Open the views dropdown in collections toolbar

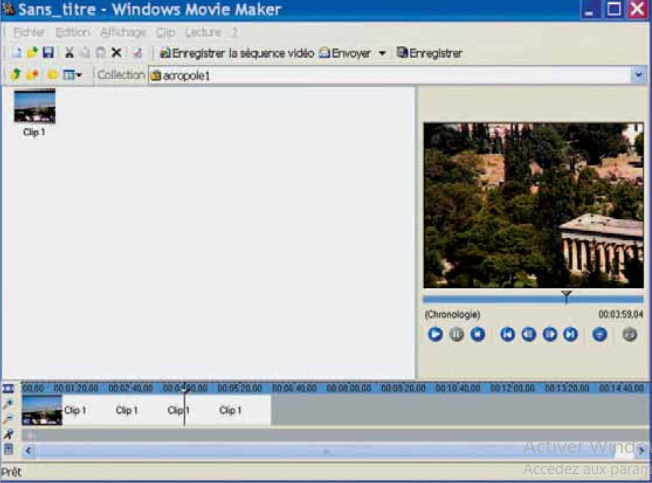tap(73, 75)
